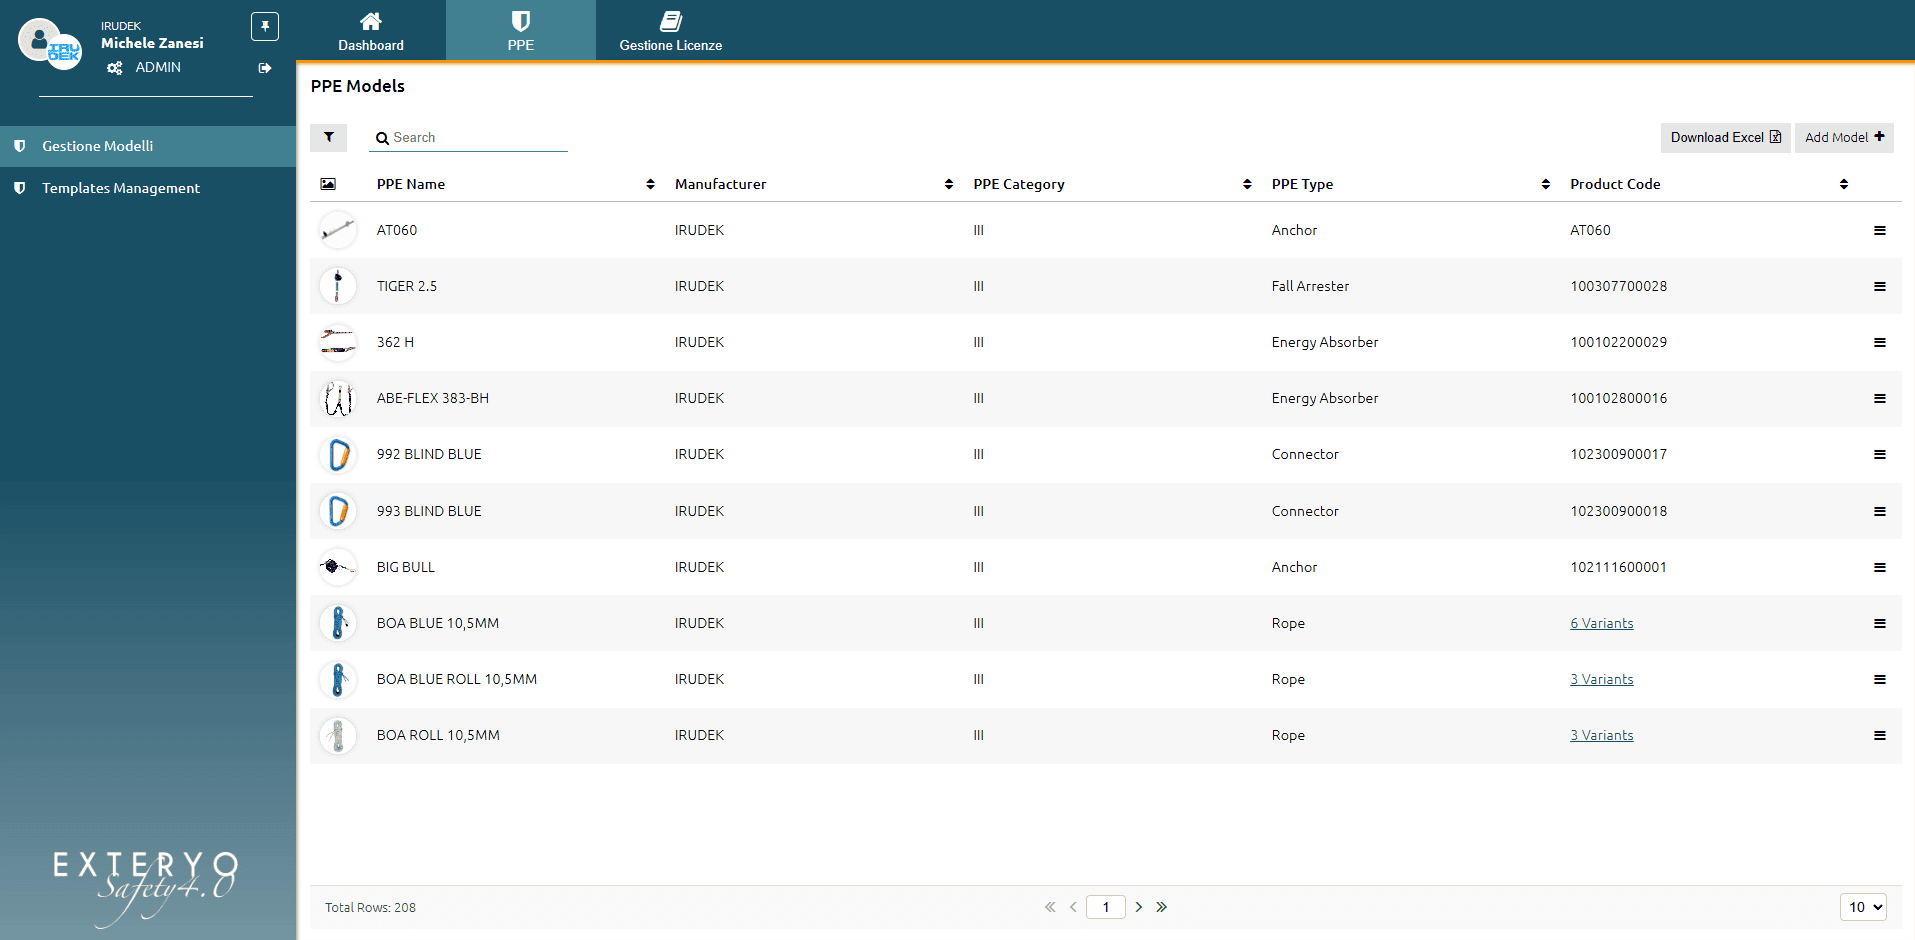Focus the Search input field

[x=468, y=138]
